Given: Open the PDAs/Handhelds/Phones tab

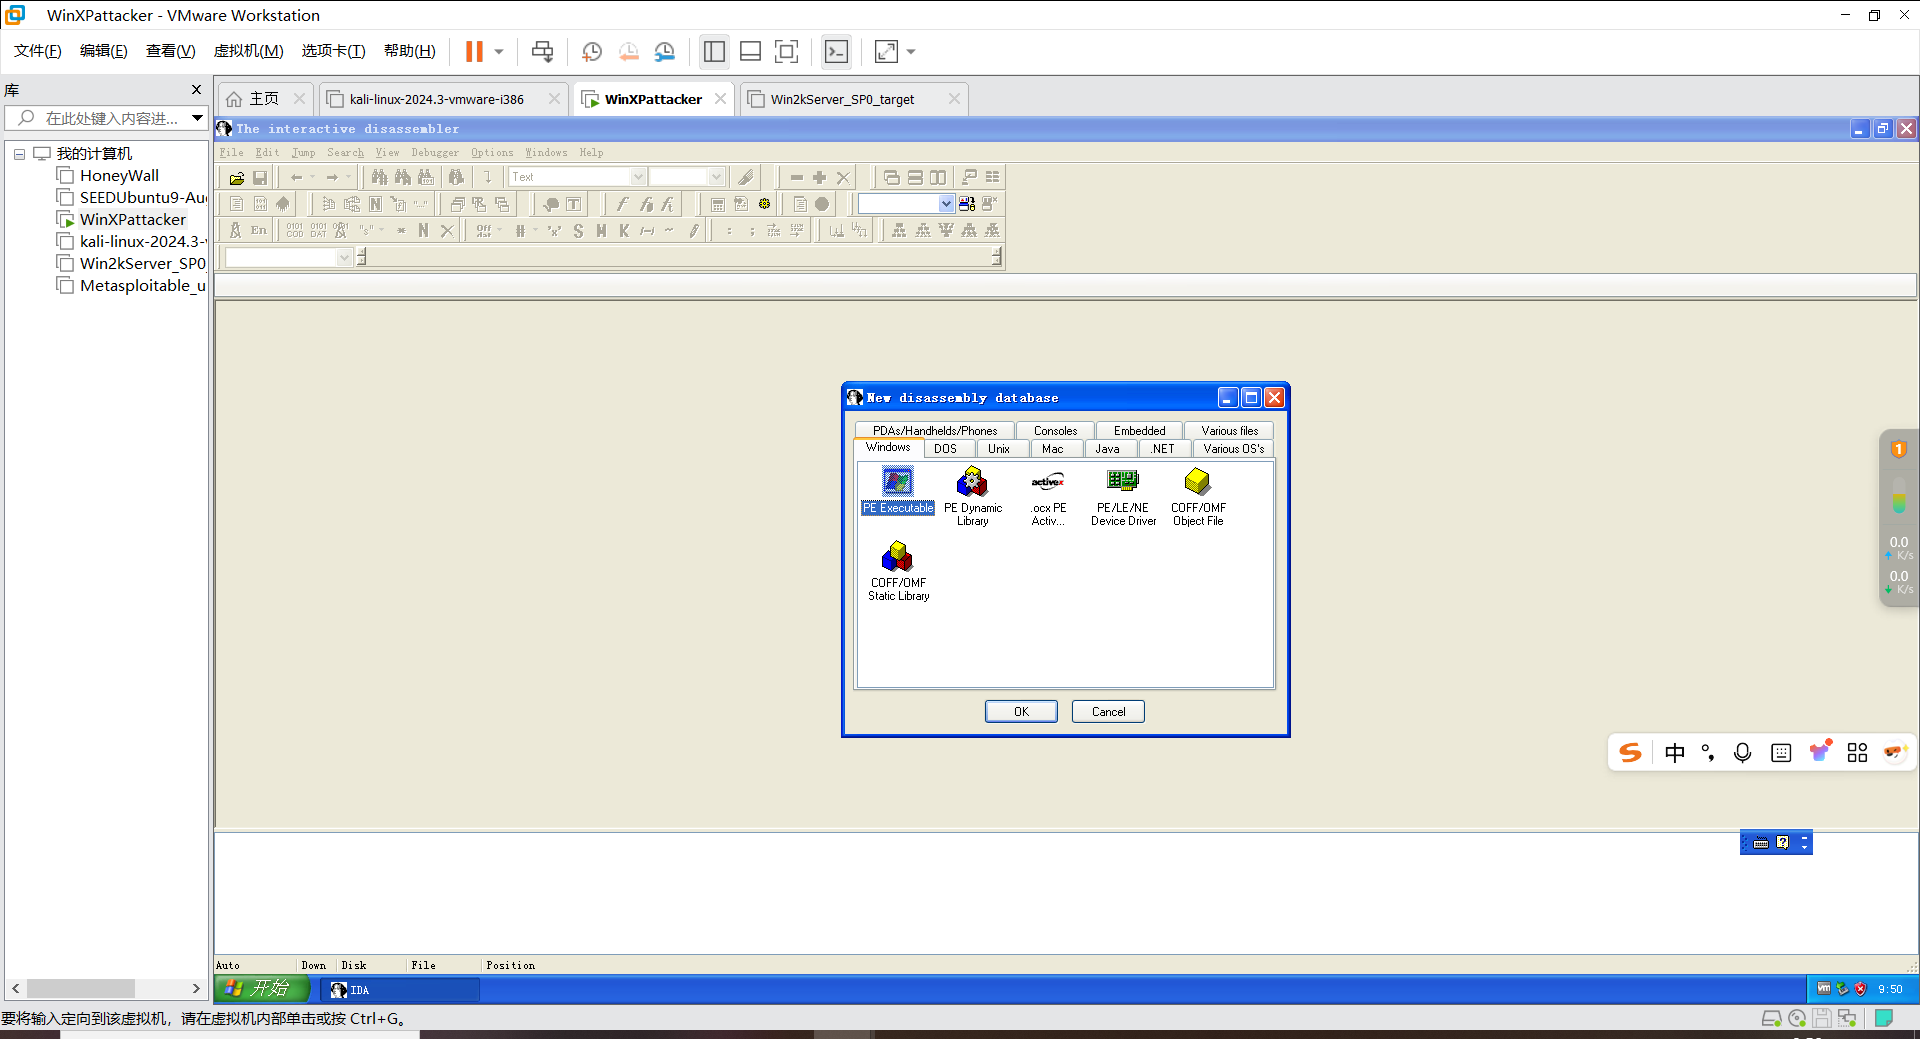Looking at the screenshot, I should 935,431.
